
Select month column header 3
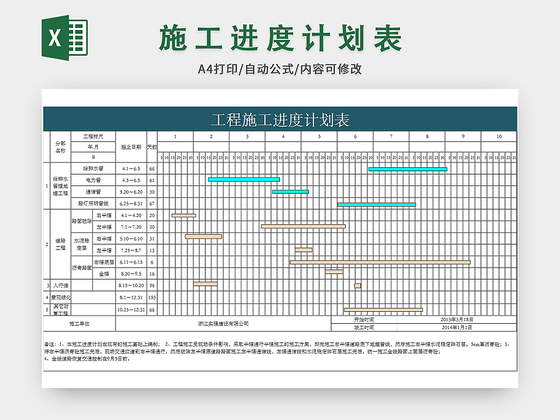[247, 136]
